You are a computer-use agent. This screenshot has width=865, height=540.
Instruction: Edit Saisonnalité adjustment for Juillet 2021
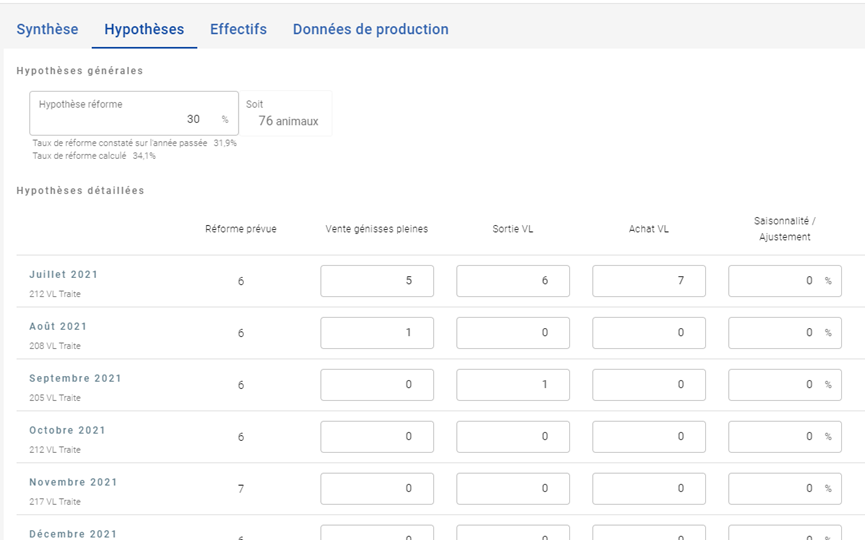click(785, 281)
